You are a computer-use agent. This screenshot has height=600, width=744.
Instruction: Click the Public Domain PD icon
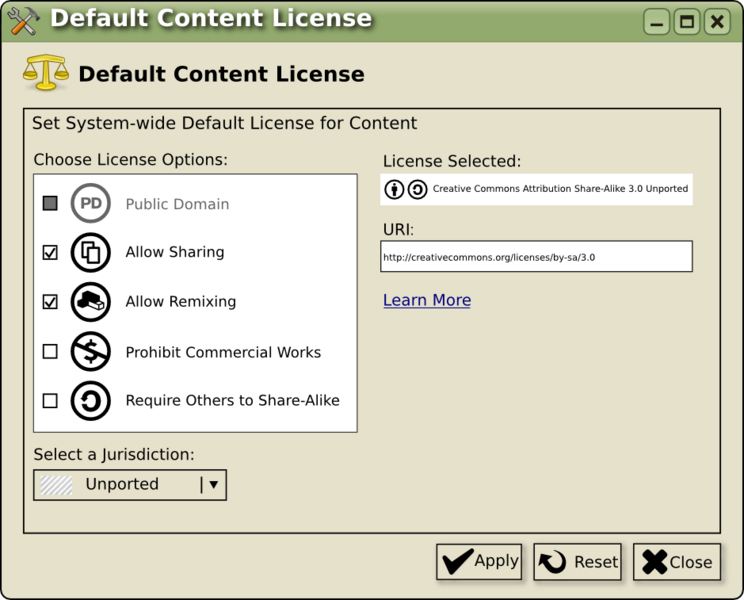(91, 203)
